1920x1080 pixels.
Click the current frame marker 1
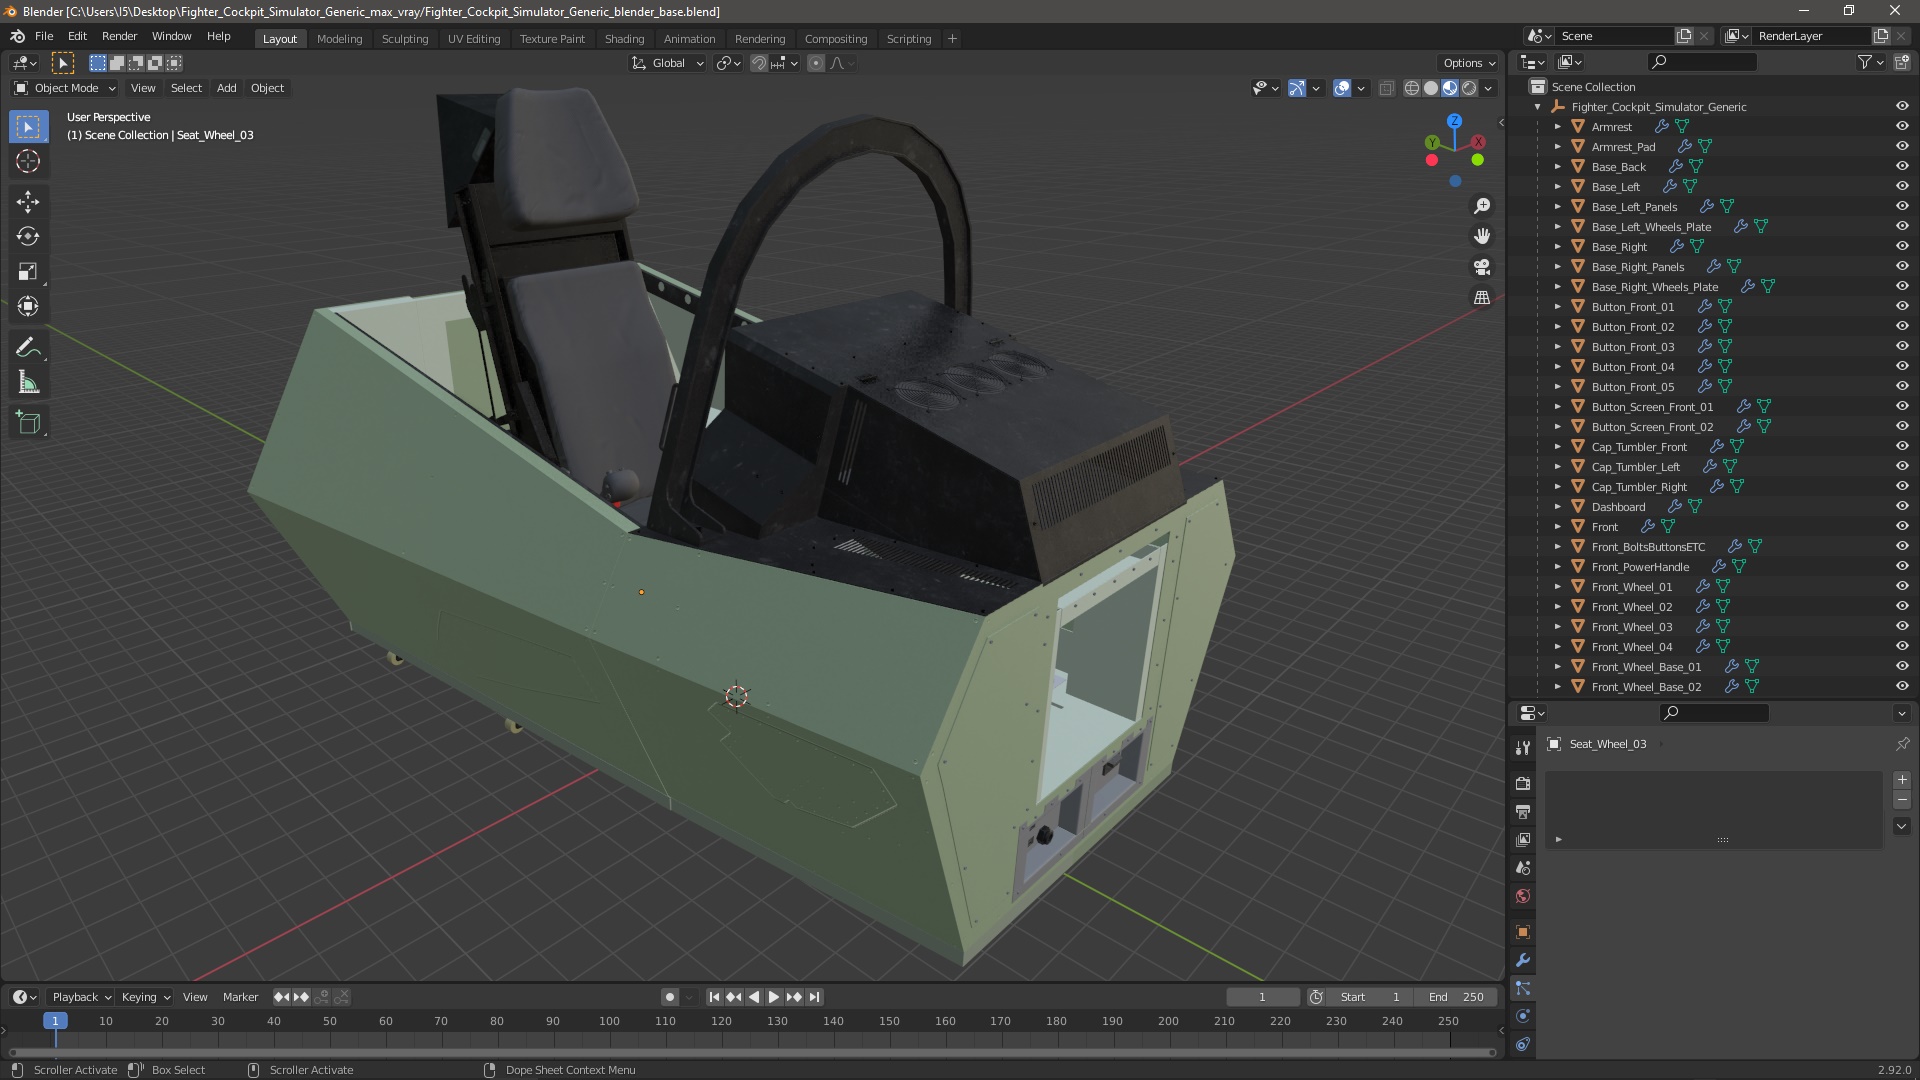(x=55, y=1021)
